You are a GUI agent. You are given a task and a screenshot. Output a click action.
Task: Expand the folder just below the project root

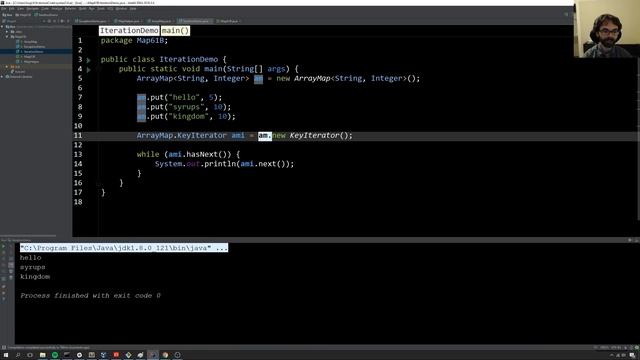7,31
